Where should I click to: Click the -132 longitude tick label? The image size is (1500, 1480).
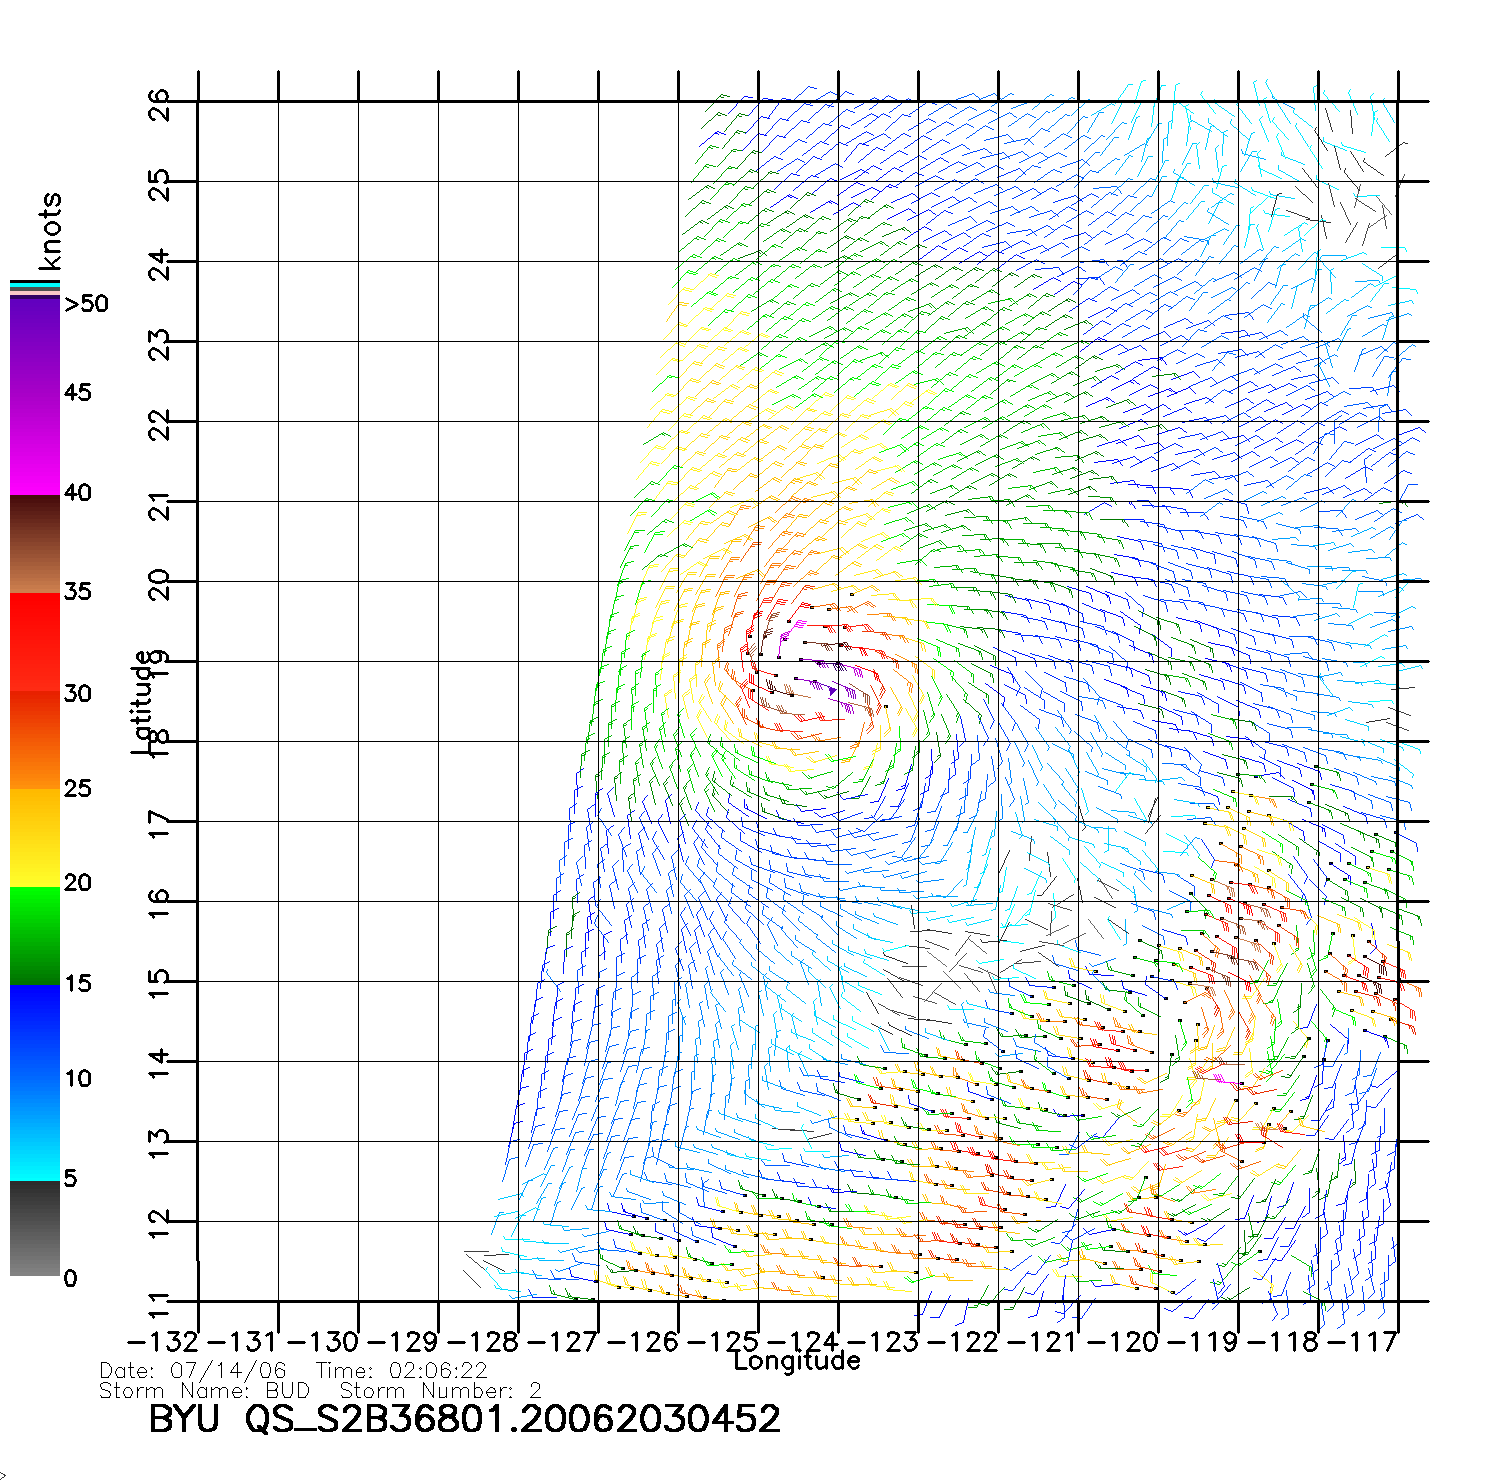coord(163,1341)
